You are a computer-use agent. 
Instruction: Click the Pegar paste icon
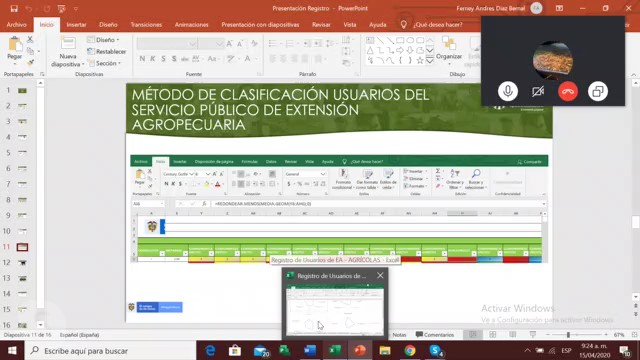(15, 44)
